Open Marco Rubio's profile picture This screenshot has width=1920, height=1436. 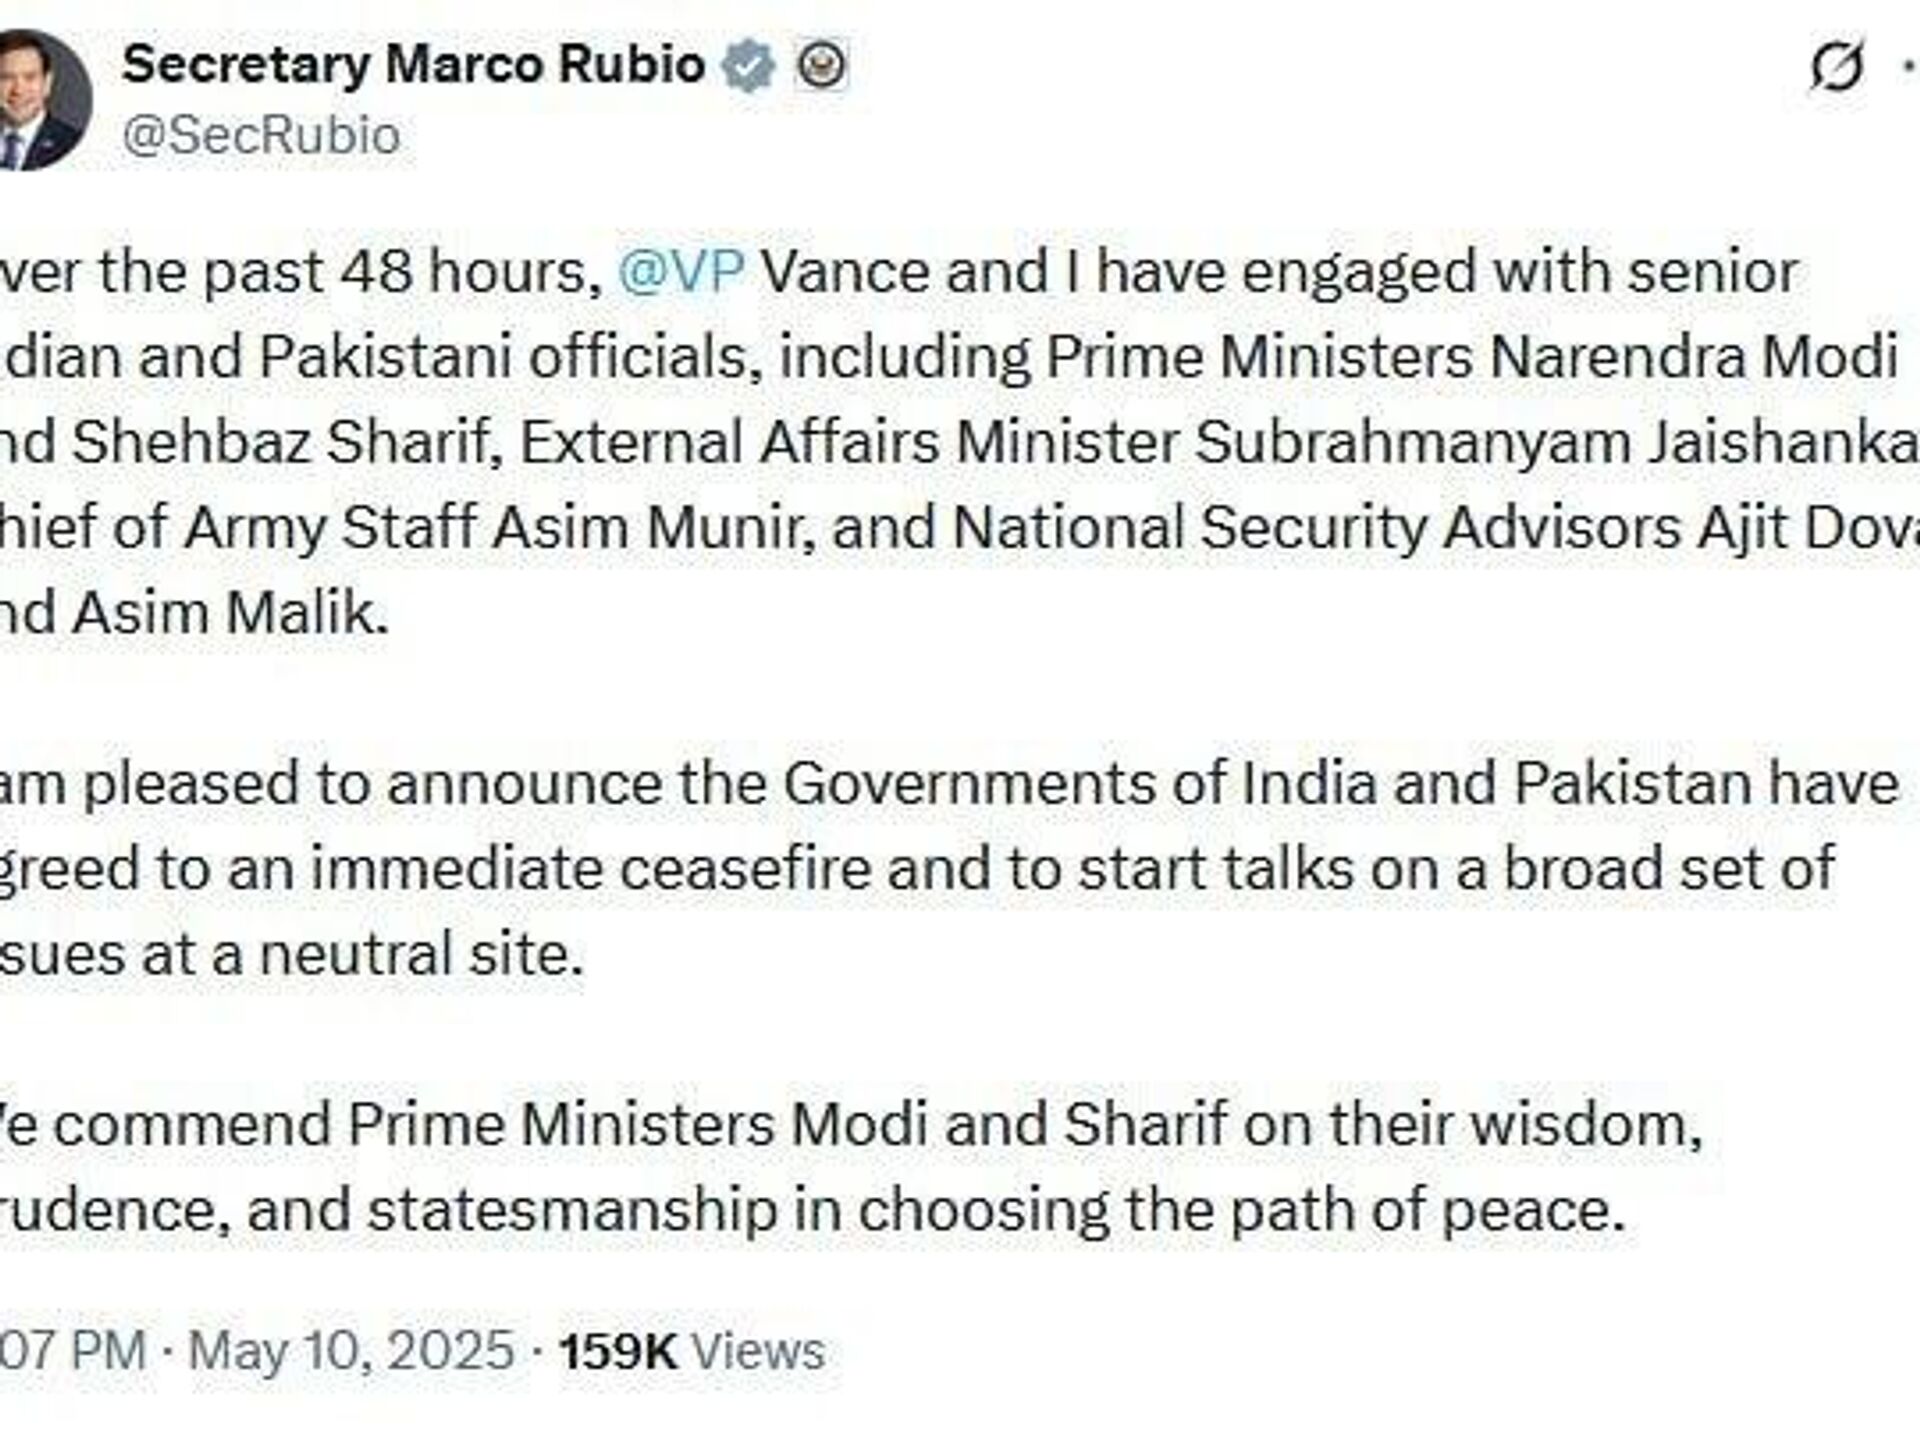coord(38,100)
